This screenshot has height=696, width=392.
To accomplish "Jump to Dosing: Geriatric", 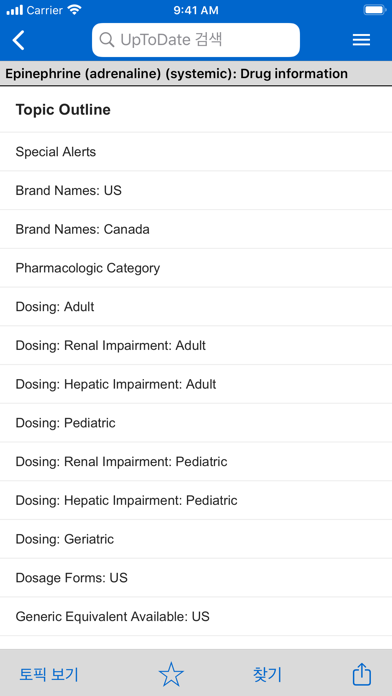I will pyautogui.click(x=196, y=539).
